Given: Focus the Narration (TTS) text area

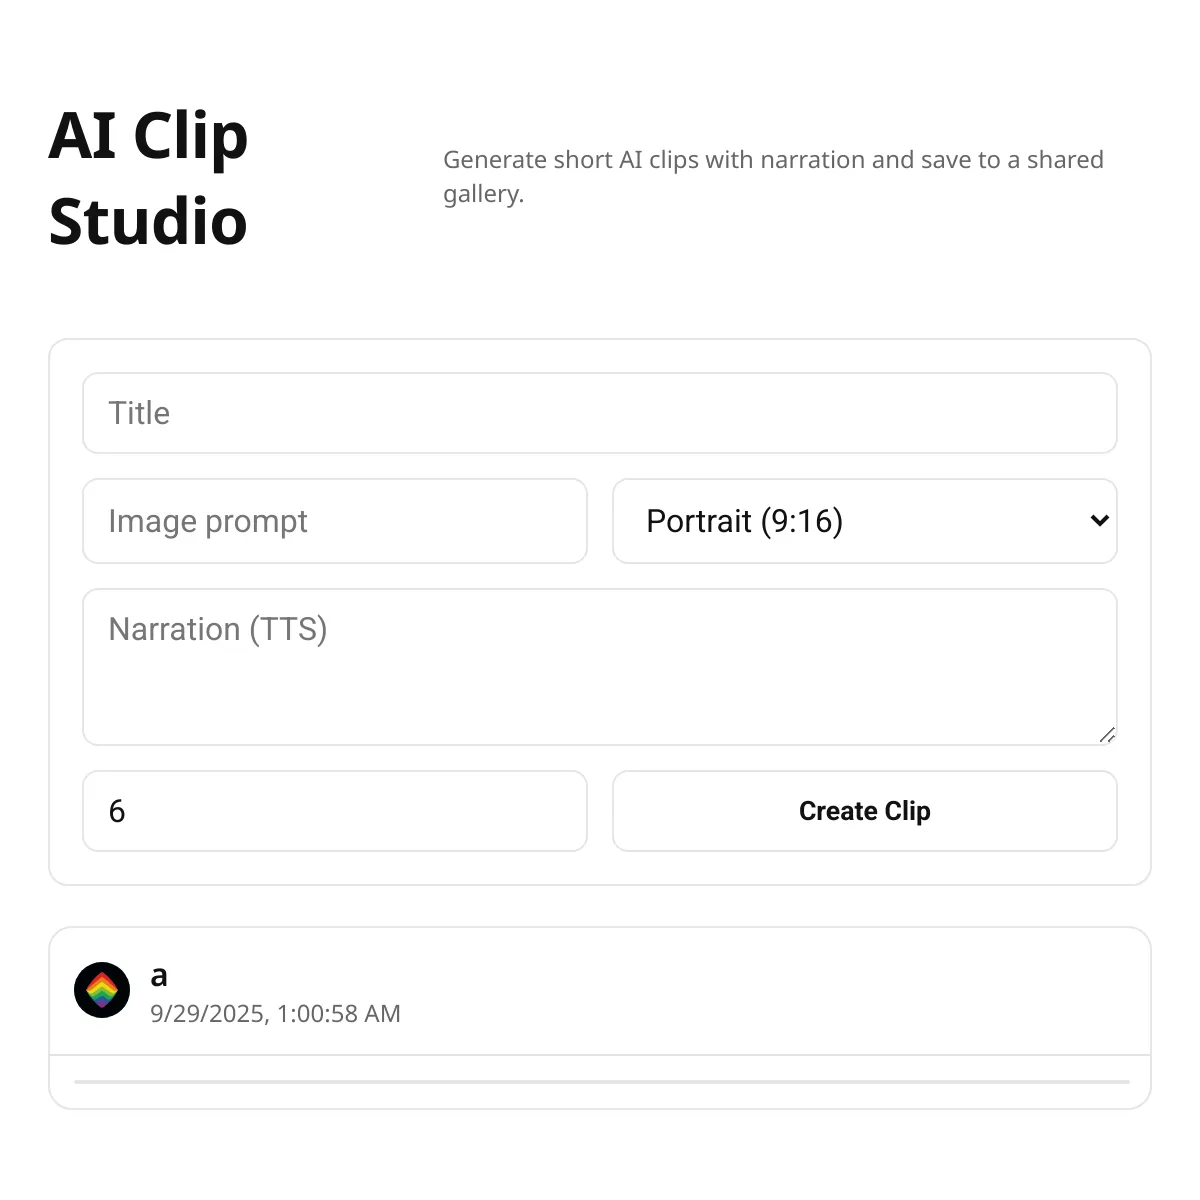Looking at the screenshot, I should pyautogui.click(x=599, y=666).
